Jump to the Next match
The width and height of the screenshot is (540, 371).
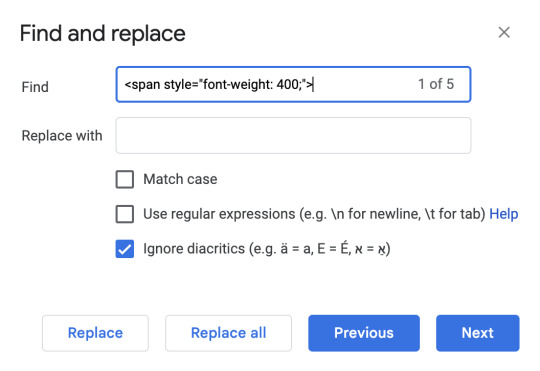pos(478,333)
